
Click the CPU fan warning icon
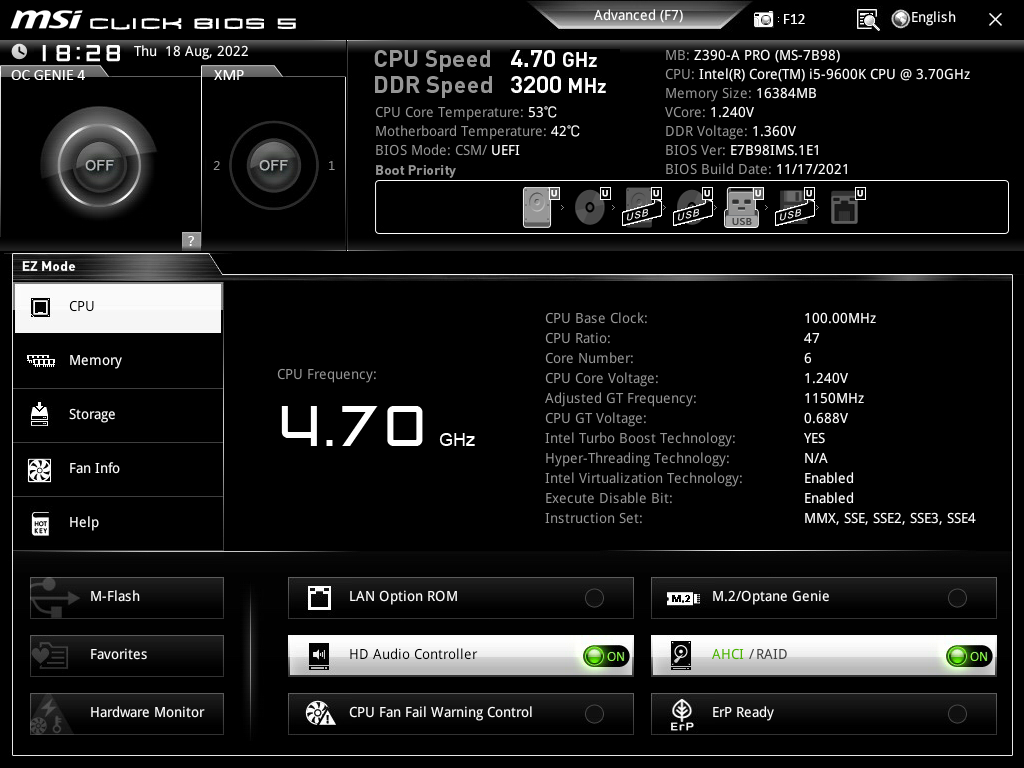320,713
